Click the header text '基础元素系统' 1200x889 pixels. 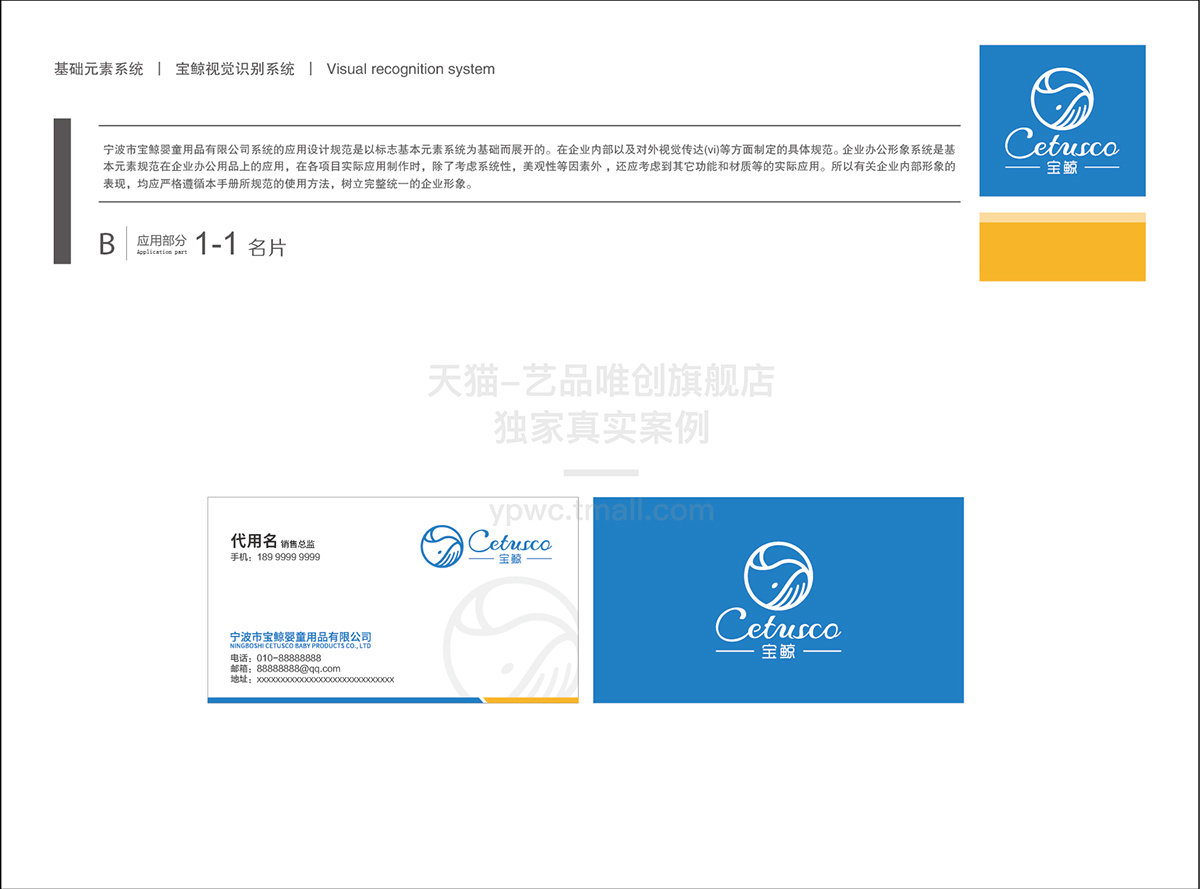(x=99, y=69)
